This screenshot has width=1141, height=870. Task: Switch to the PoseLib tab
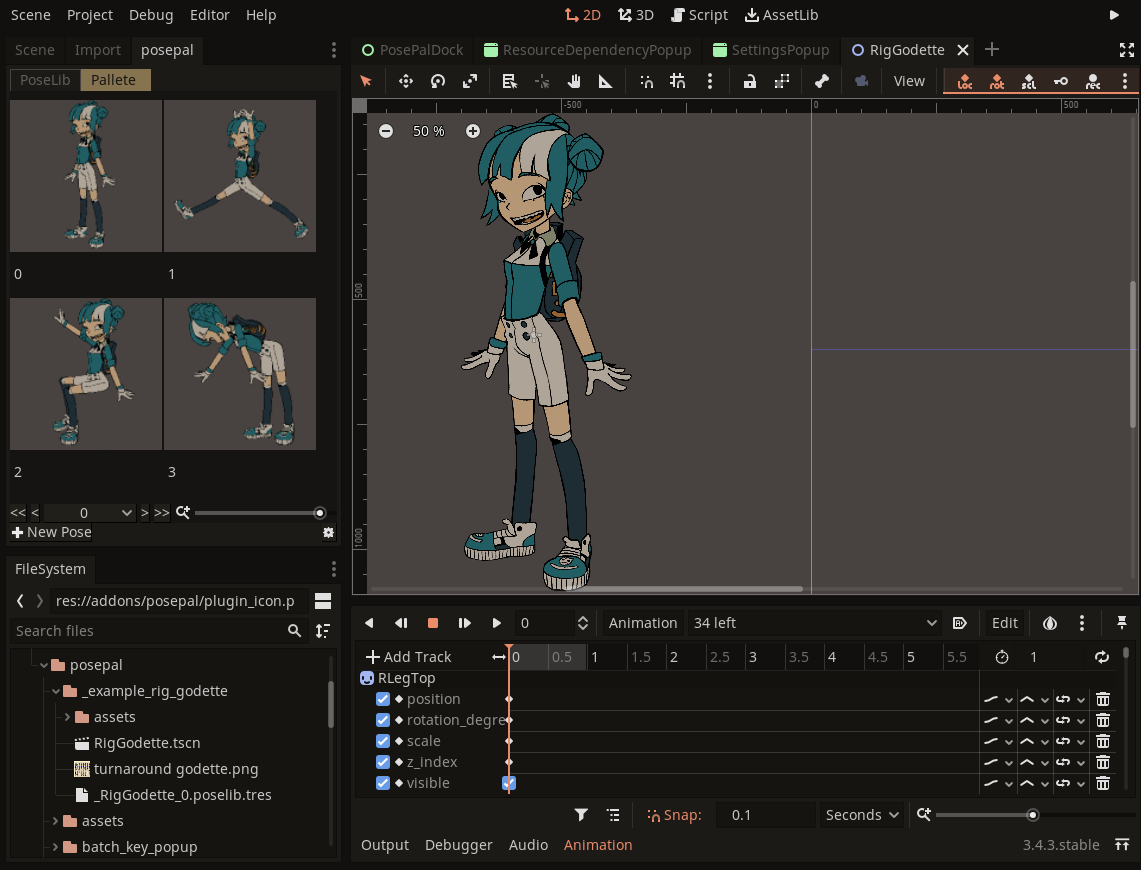point(45,80)
